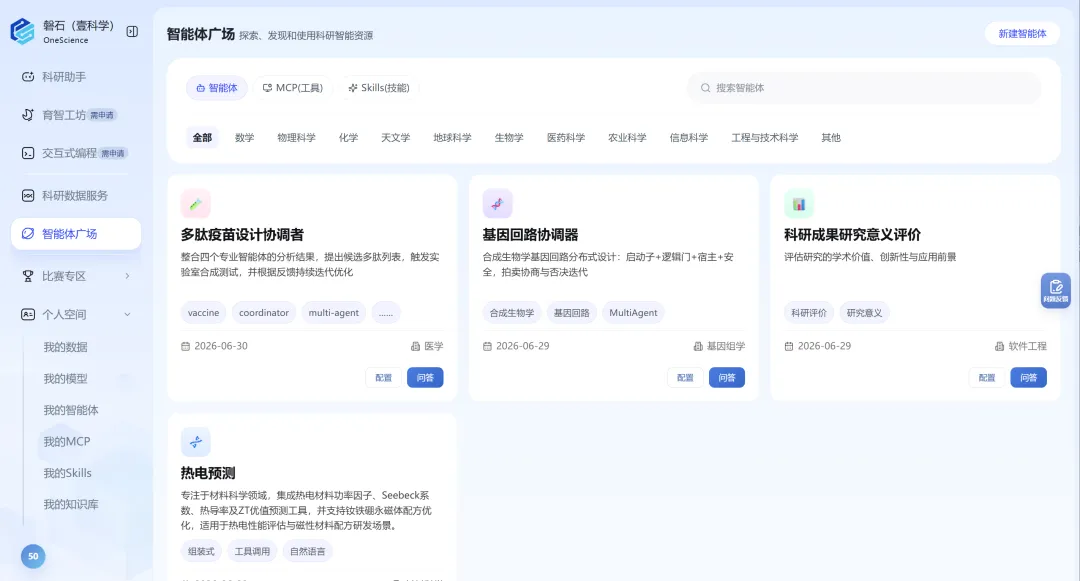Viewport: 1080px width, 581px height.
Task: Filter by 化学 category
Action: [349, 138]
